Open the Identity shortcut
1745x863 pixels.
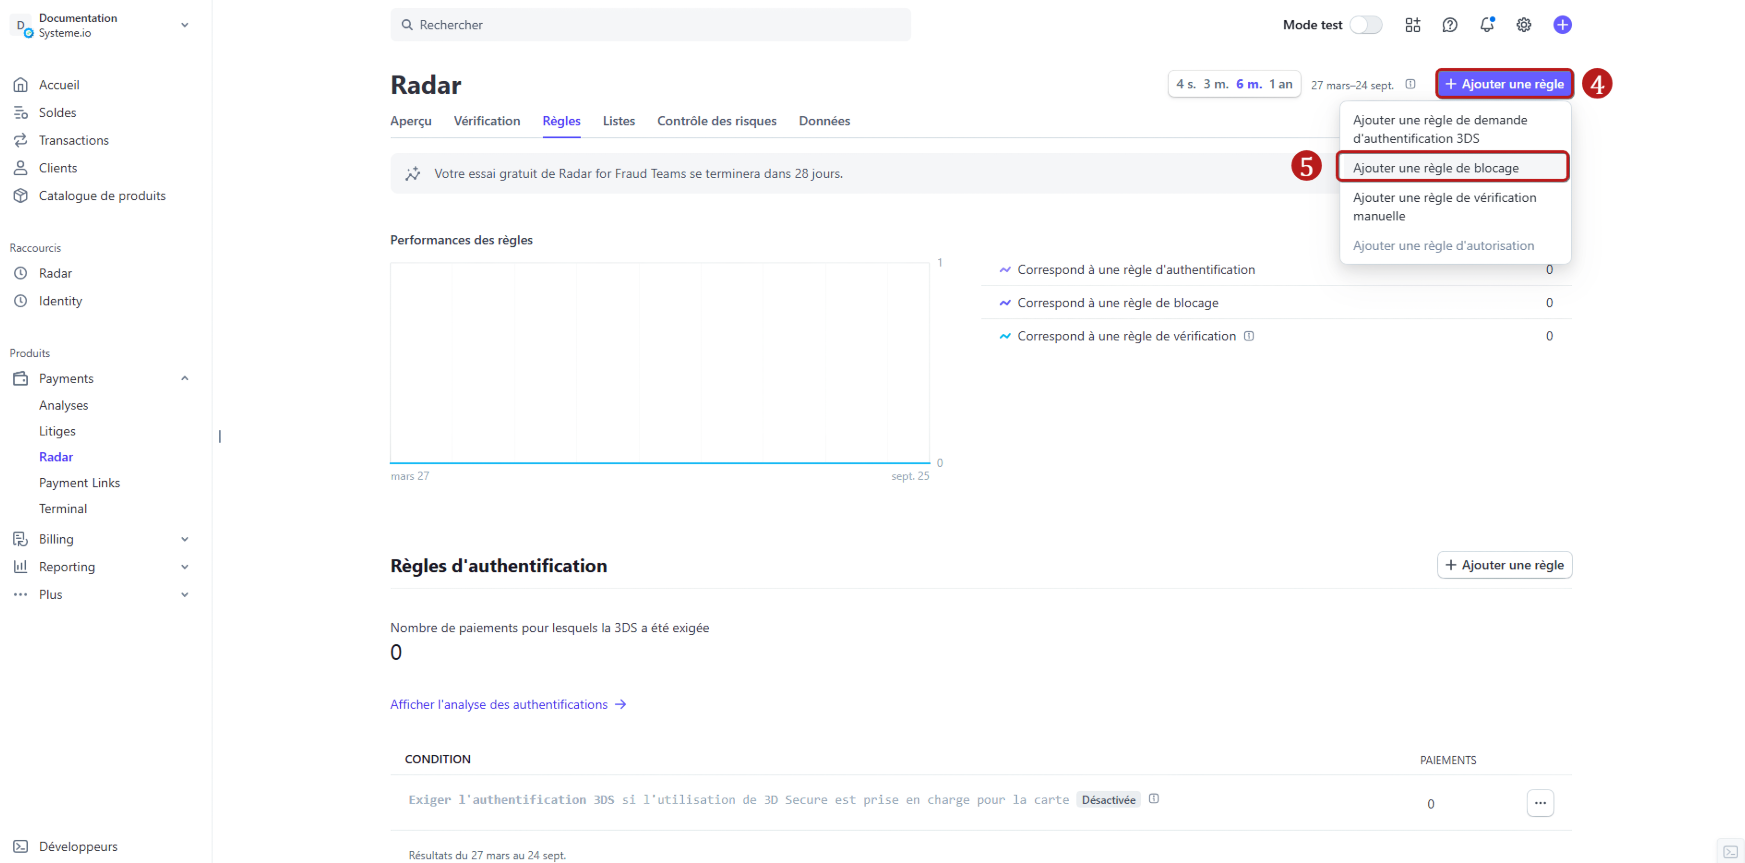[60, 301]
